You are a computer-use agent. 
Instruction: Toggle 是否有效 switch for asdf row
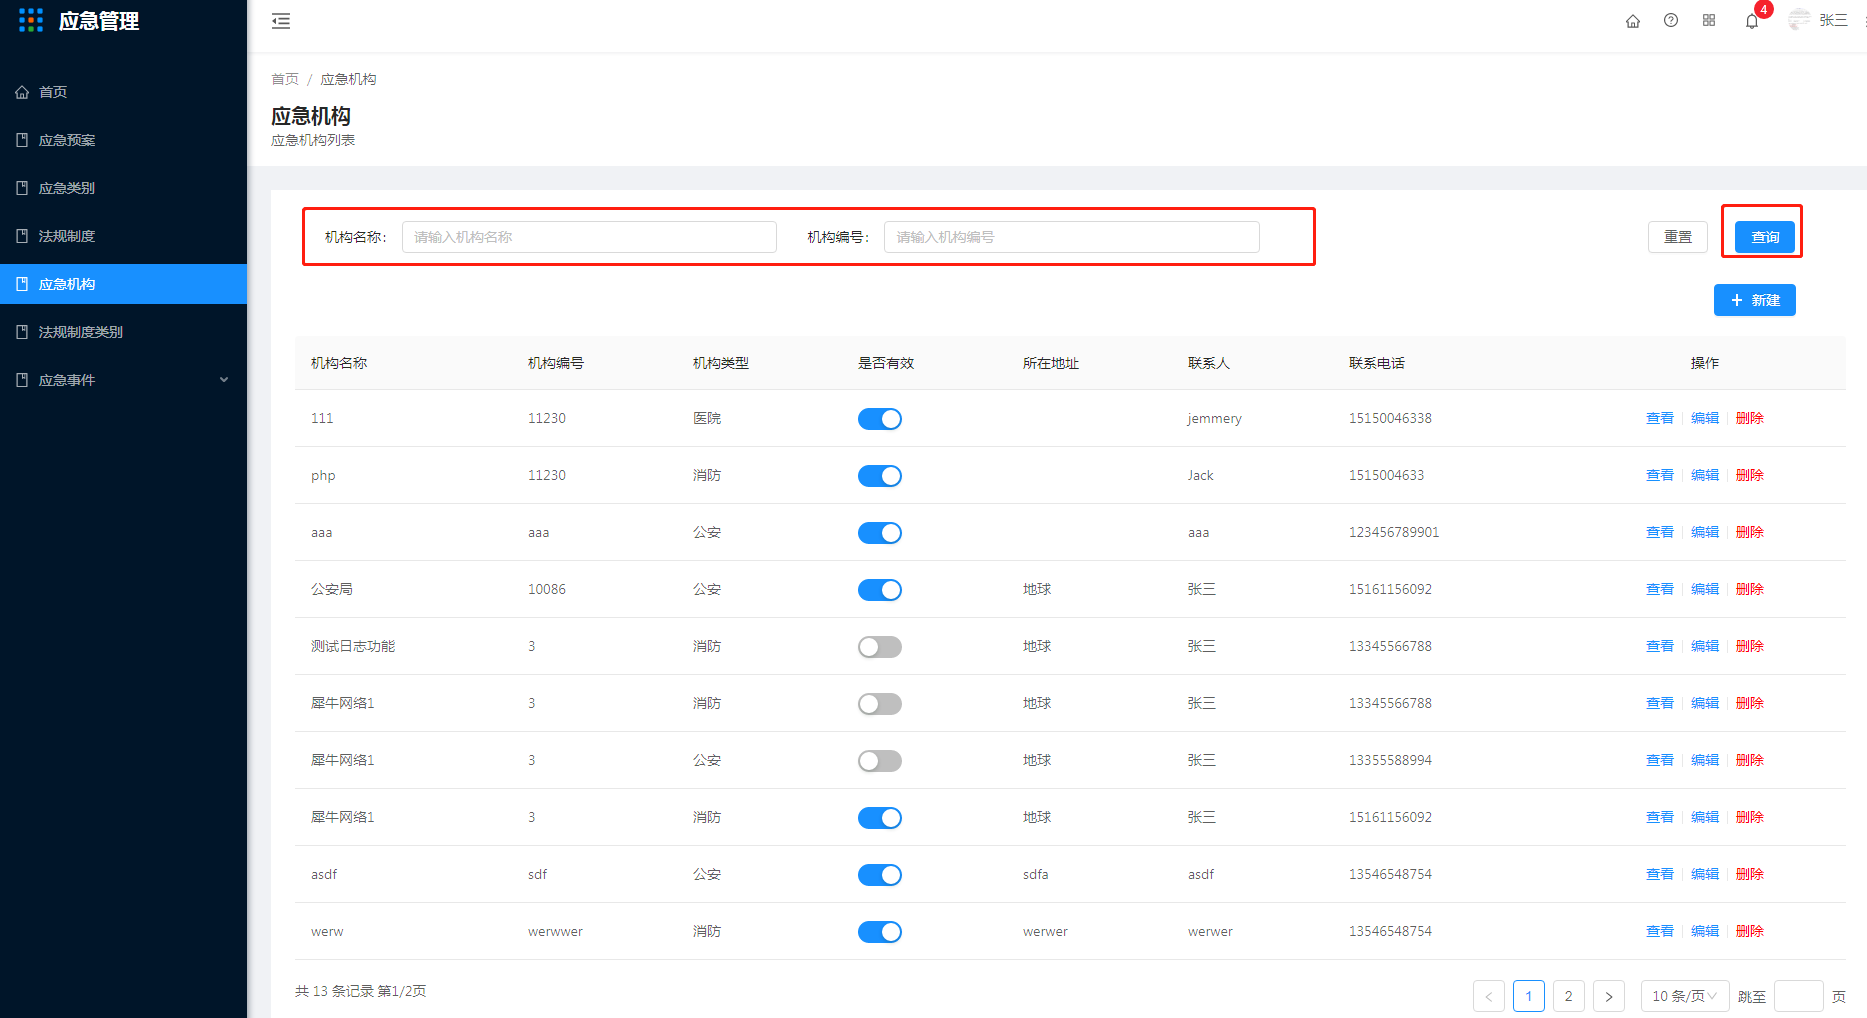880,875
